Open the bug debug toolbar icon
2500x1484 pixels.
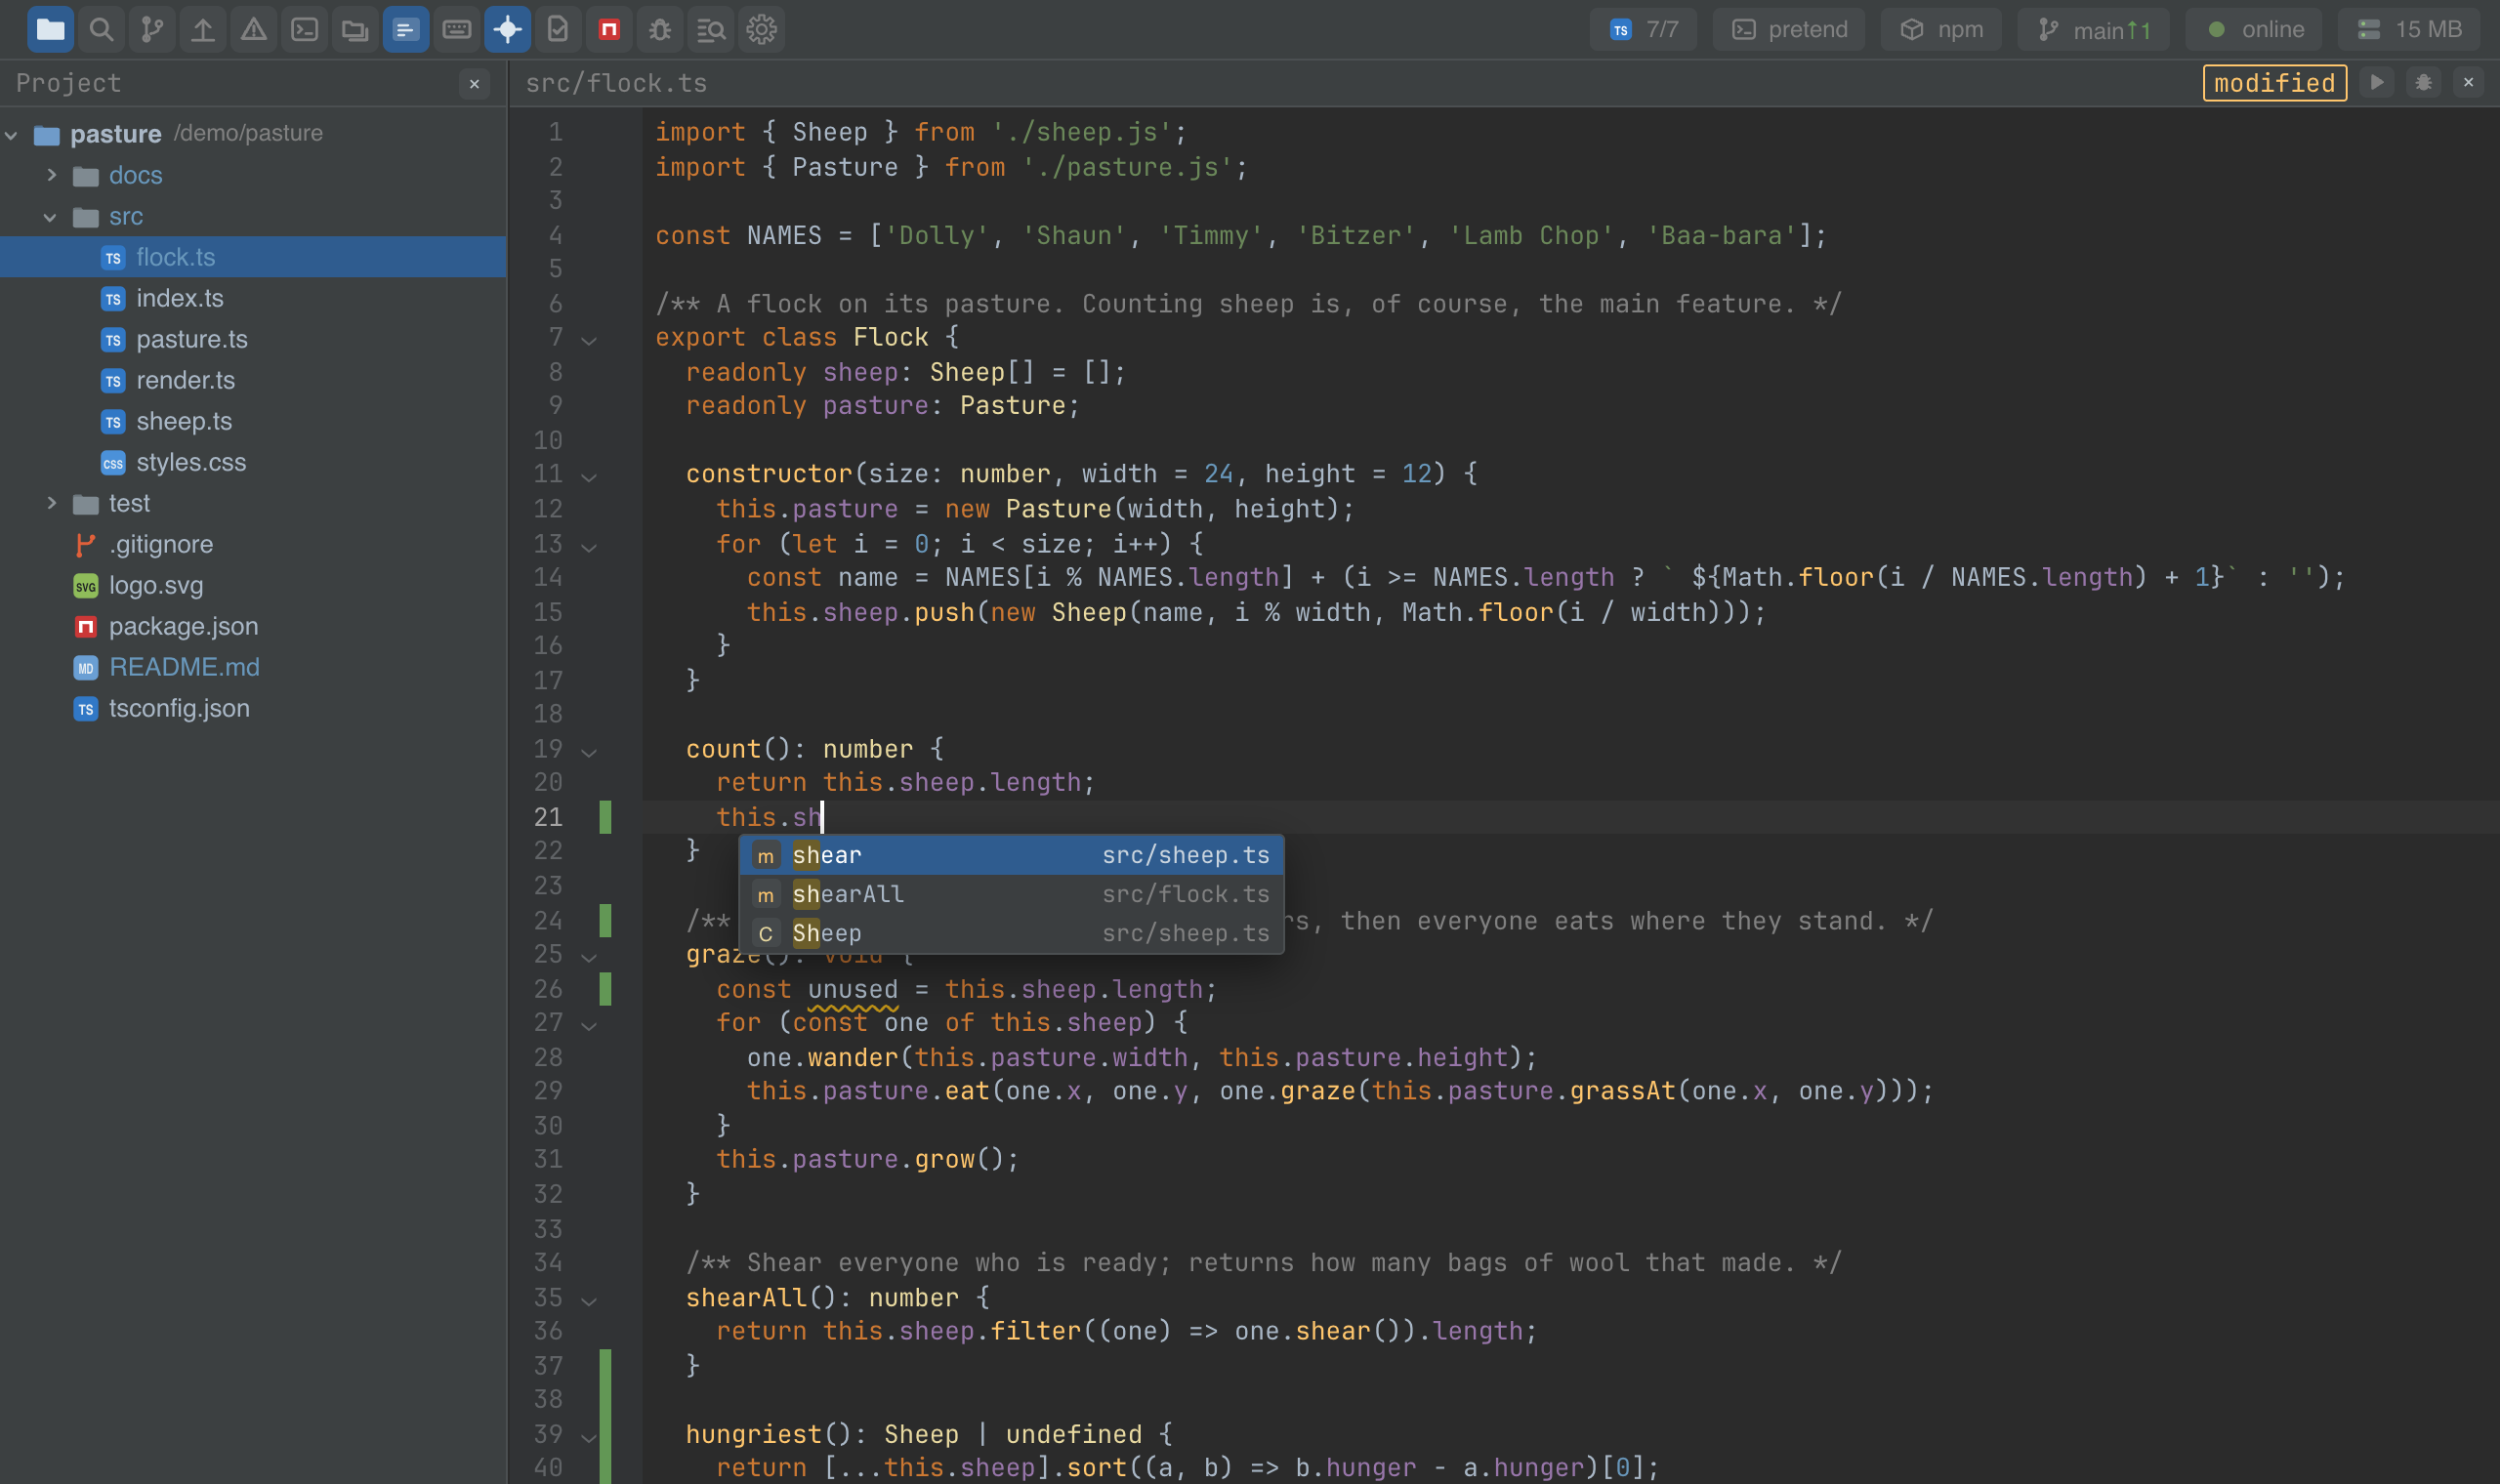click(x=660, y=29)
